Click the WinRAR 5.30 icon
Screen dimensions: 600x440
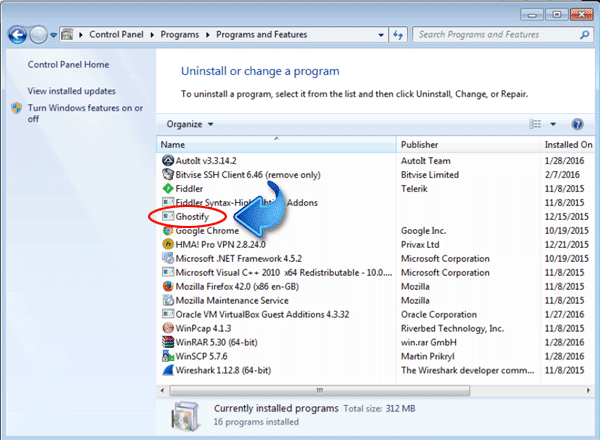(x=168, y=342)
